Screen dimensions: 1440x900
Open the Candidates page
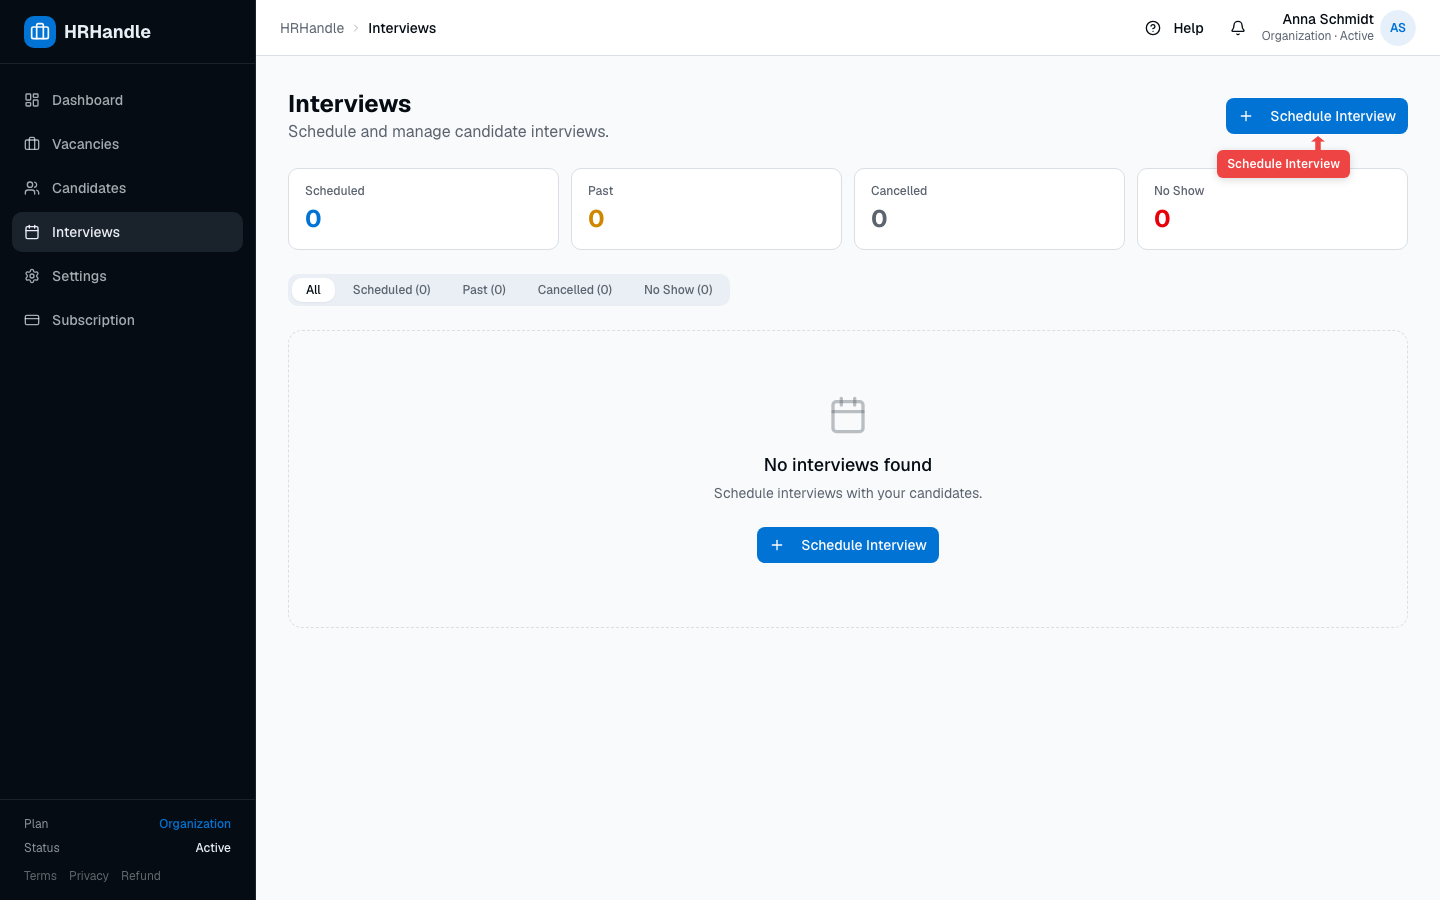127,188
